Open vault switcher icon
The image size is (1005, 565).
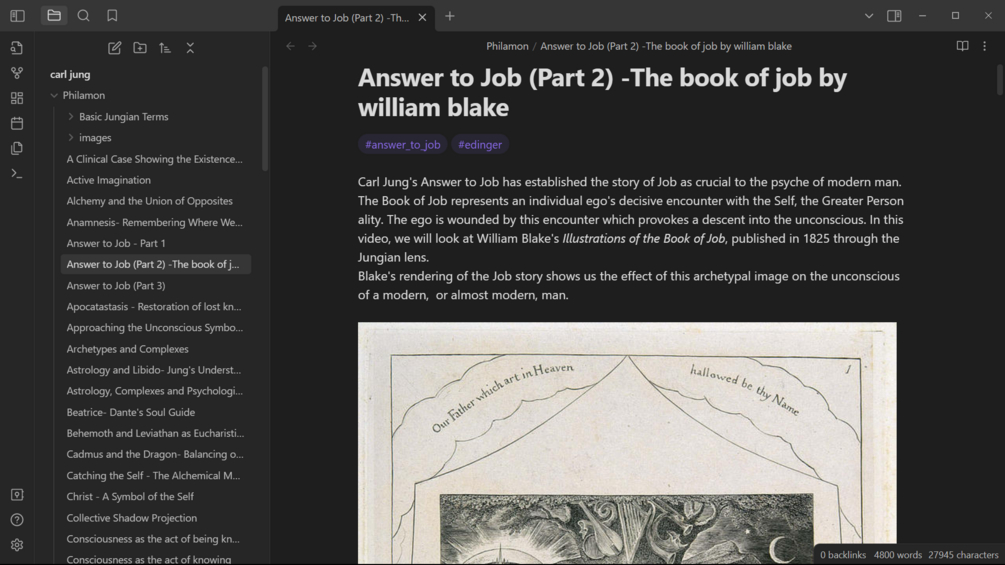coord(17,495)
